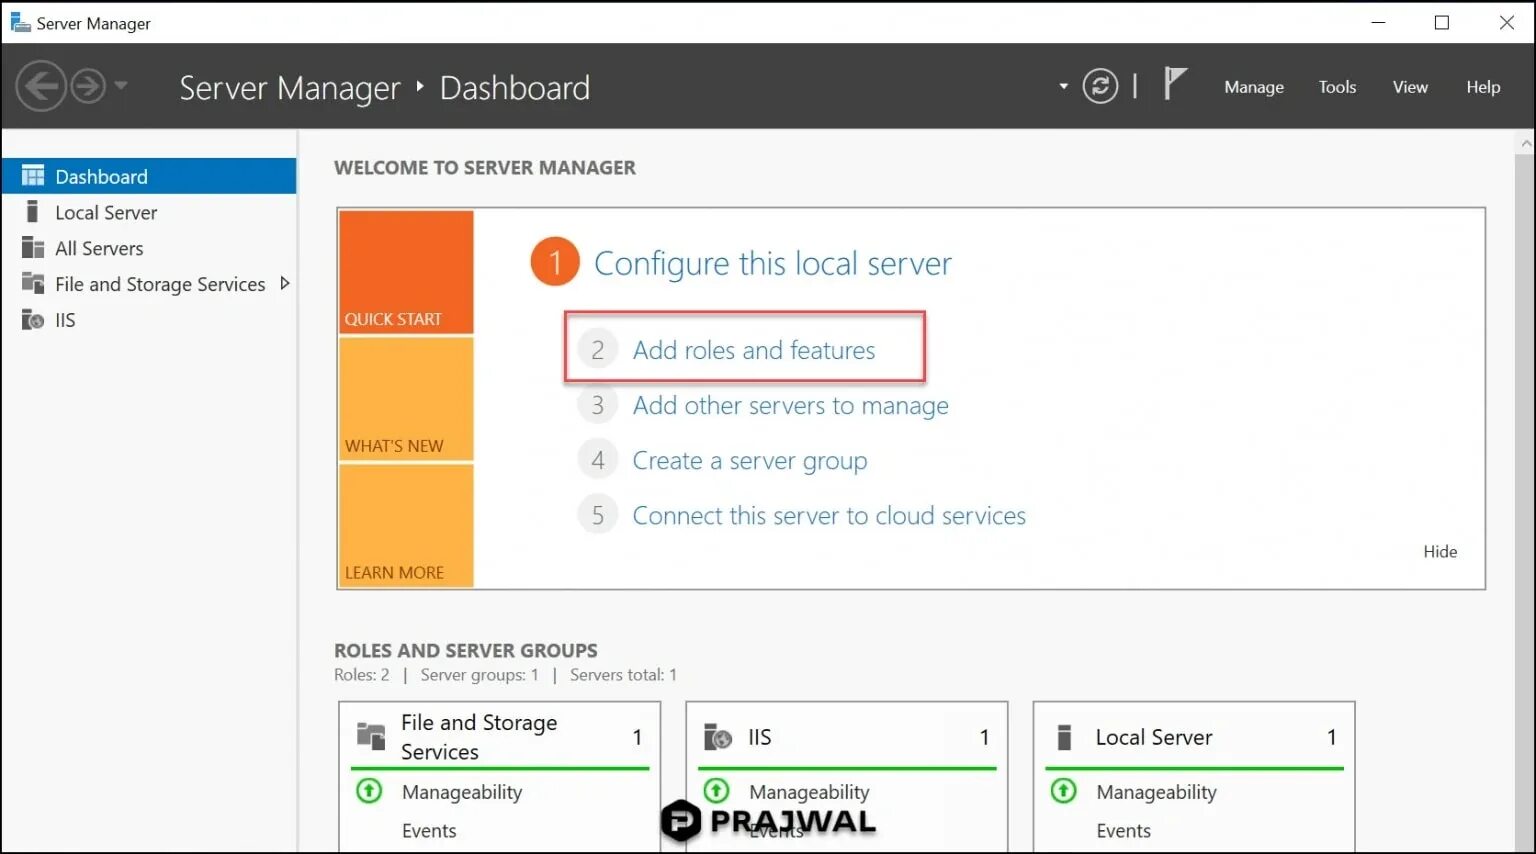This screenshot has width=1536, height=854.
Task: Click the Local Server sidebar icon
Action: click(x=32, y=211)
